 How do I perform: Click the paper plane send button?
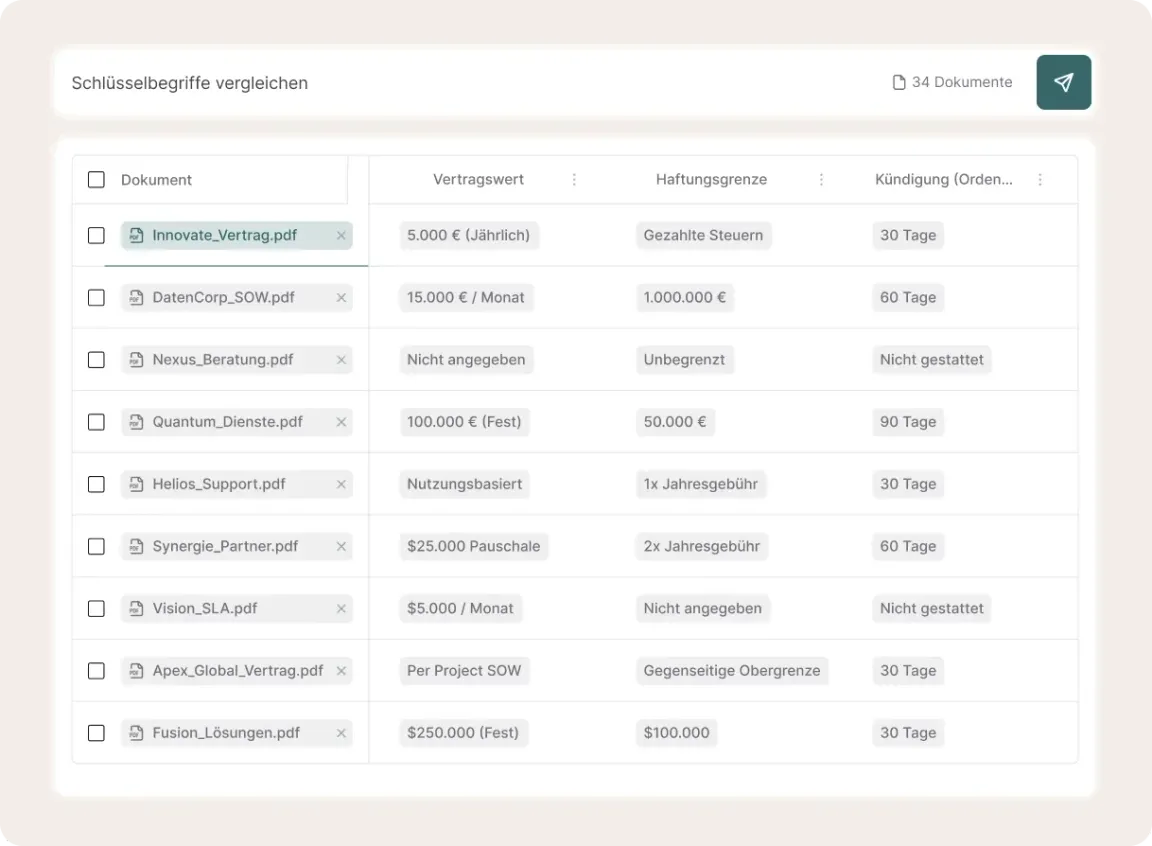1063,82
